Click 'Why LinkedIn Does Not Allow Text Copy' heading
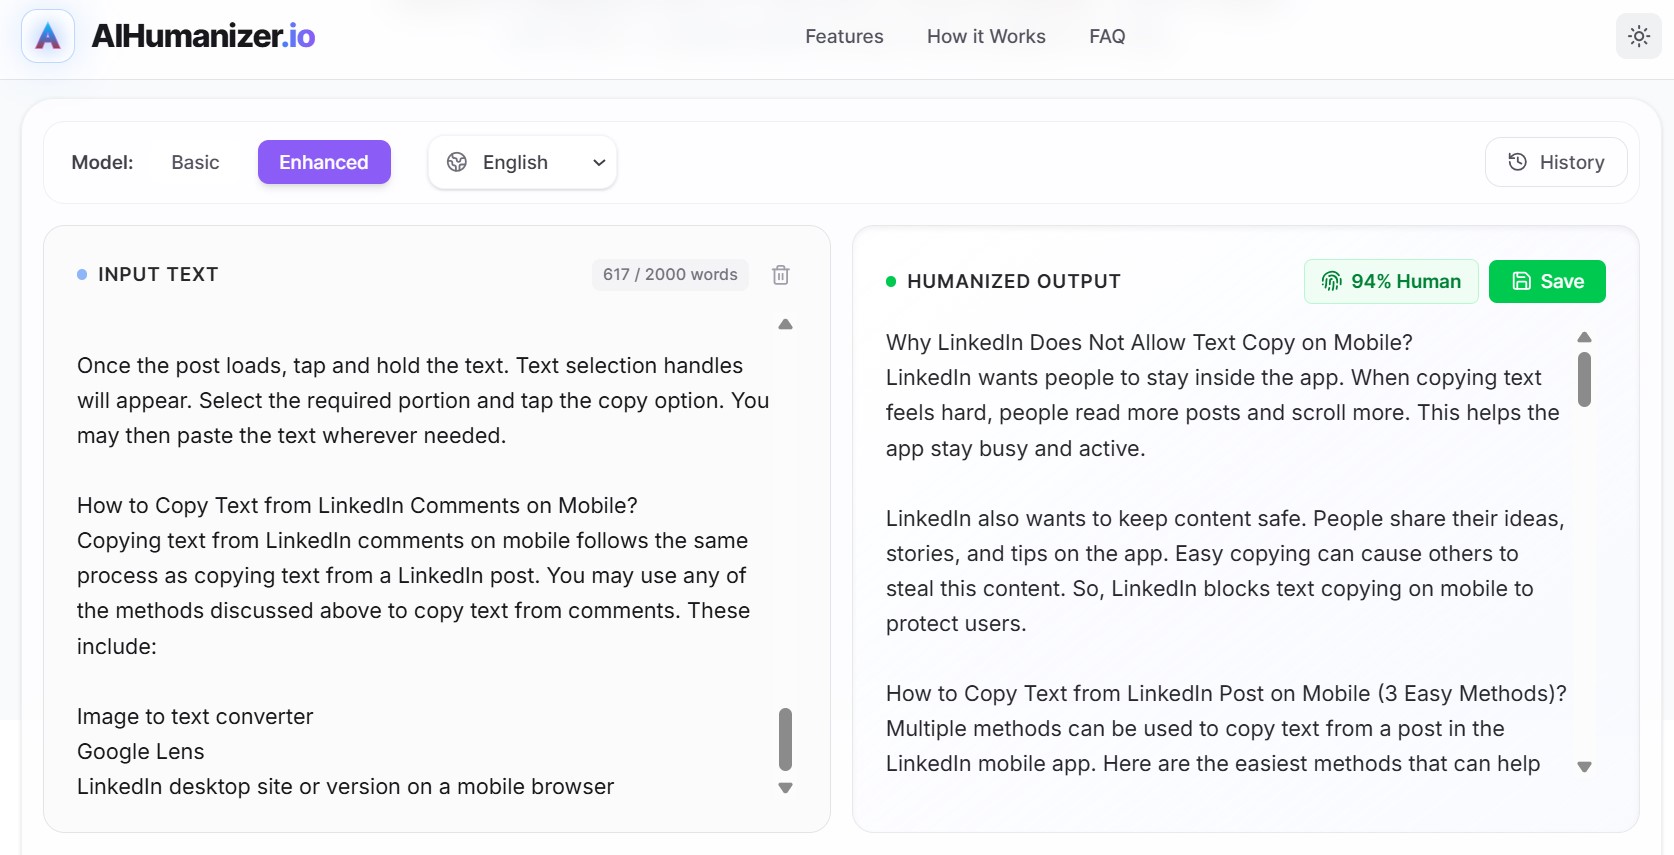This screenshot has width=1674, height=855. point(1149,343)
